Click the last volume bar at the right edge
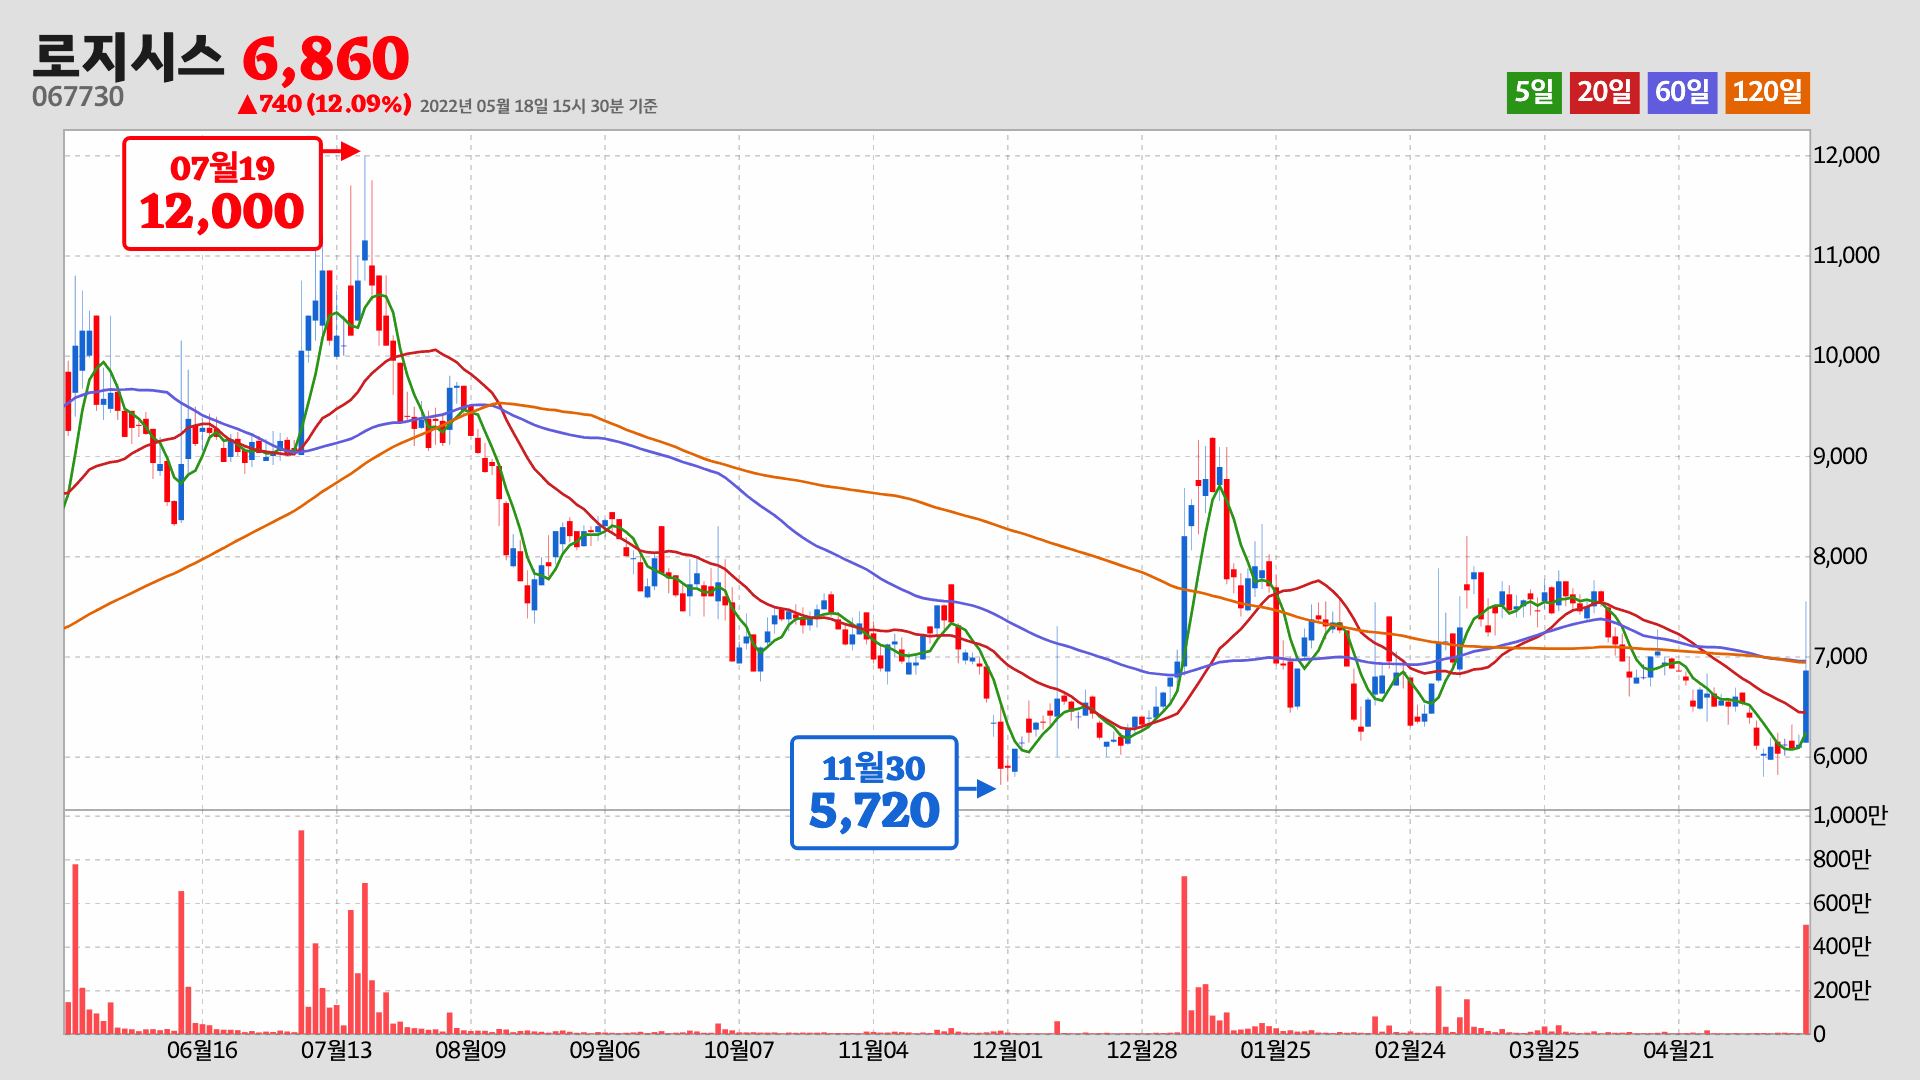The height and width of the screenshot is (1080, 1920). (1806, 979)
